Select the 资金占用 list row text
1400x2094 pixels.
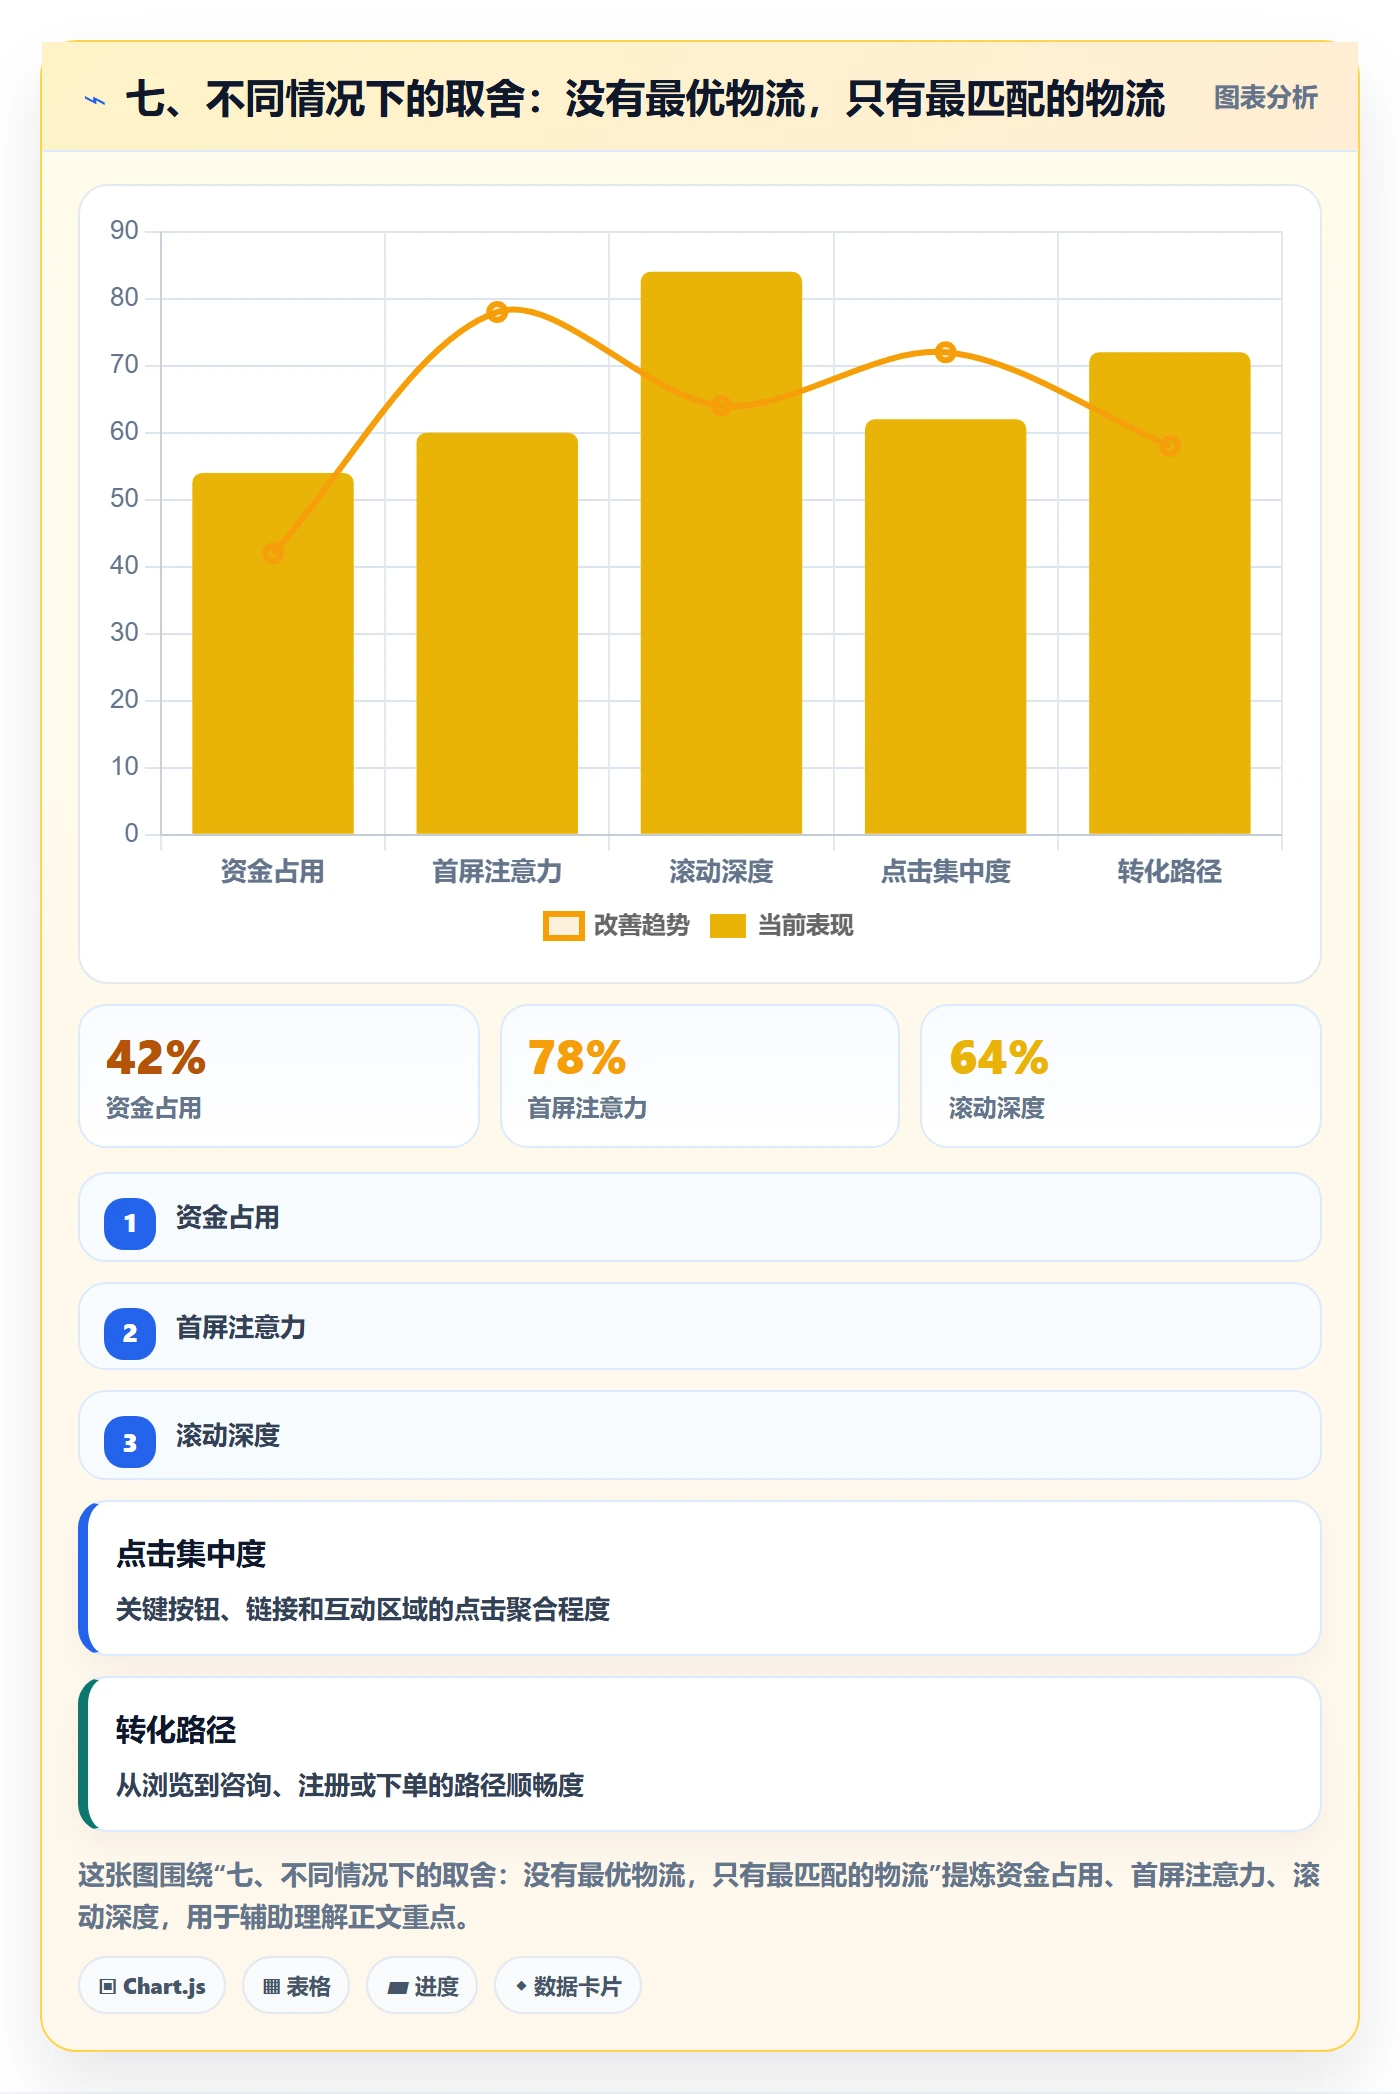point(228,1218)
